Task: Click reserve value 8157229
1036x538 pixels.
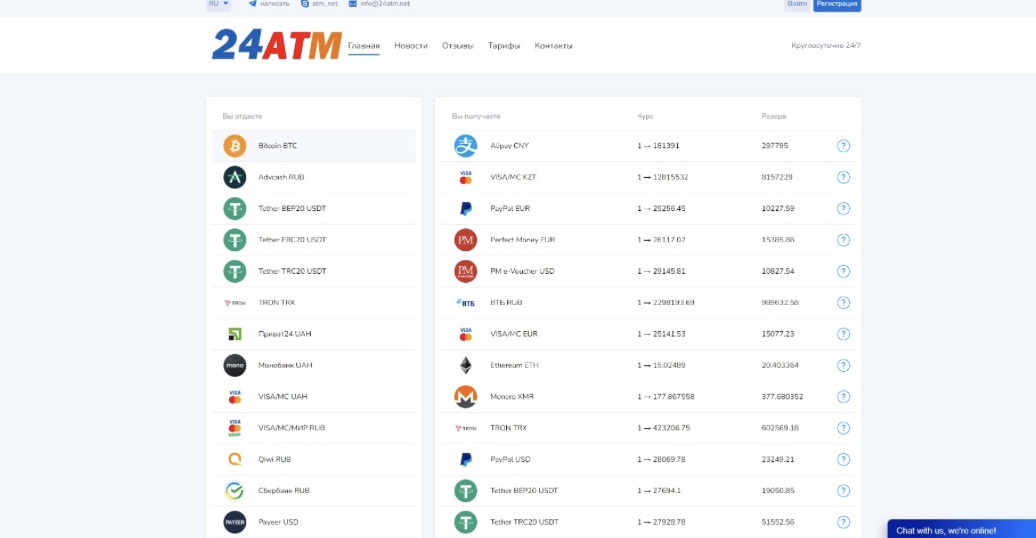Action: click(x=777, y=177)
